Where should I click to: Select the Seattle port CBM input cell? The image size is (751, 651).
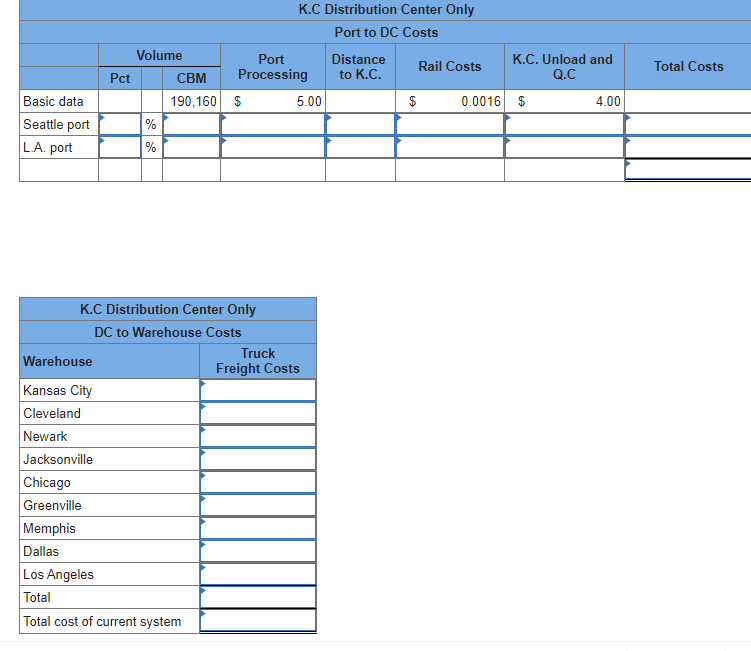(x=192, y=124)
